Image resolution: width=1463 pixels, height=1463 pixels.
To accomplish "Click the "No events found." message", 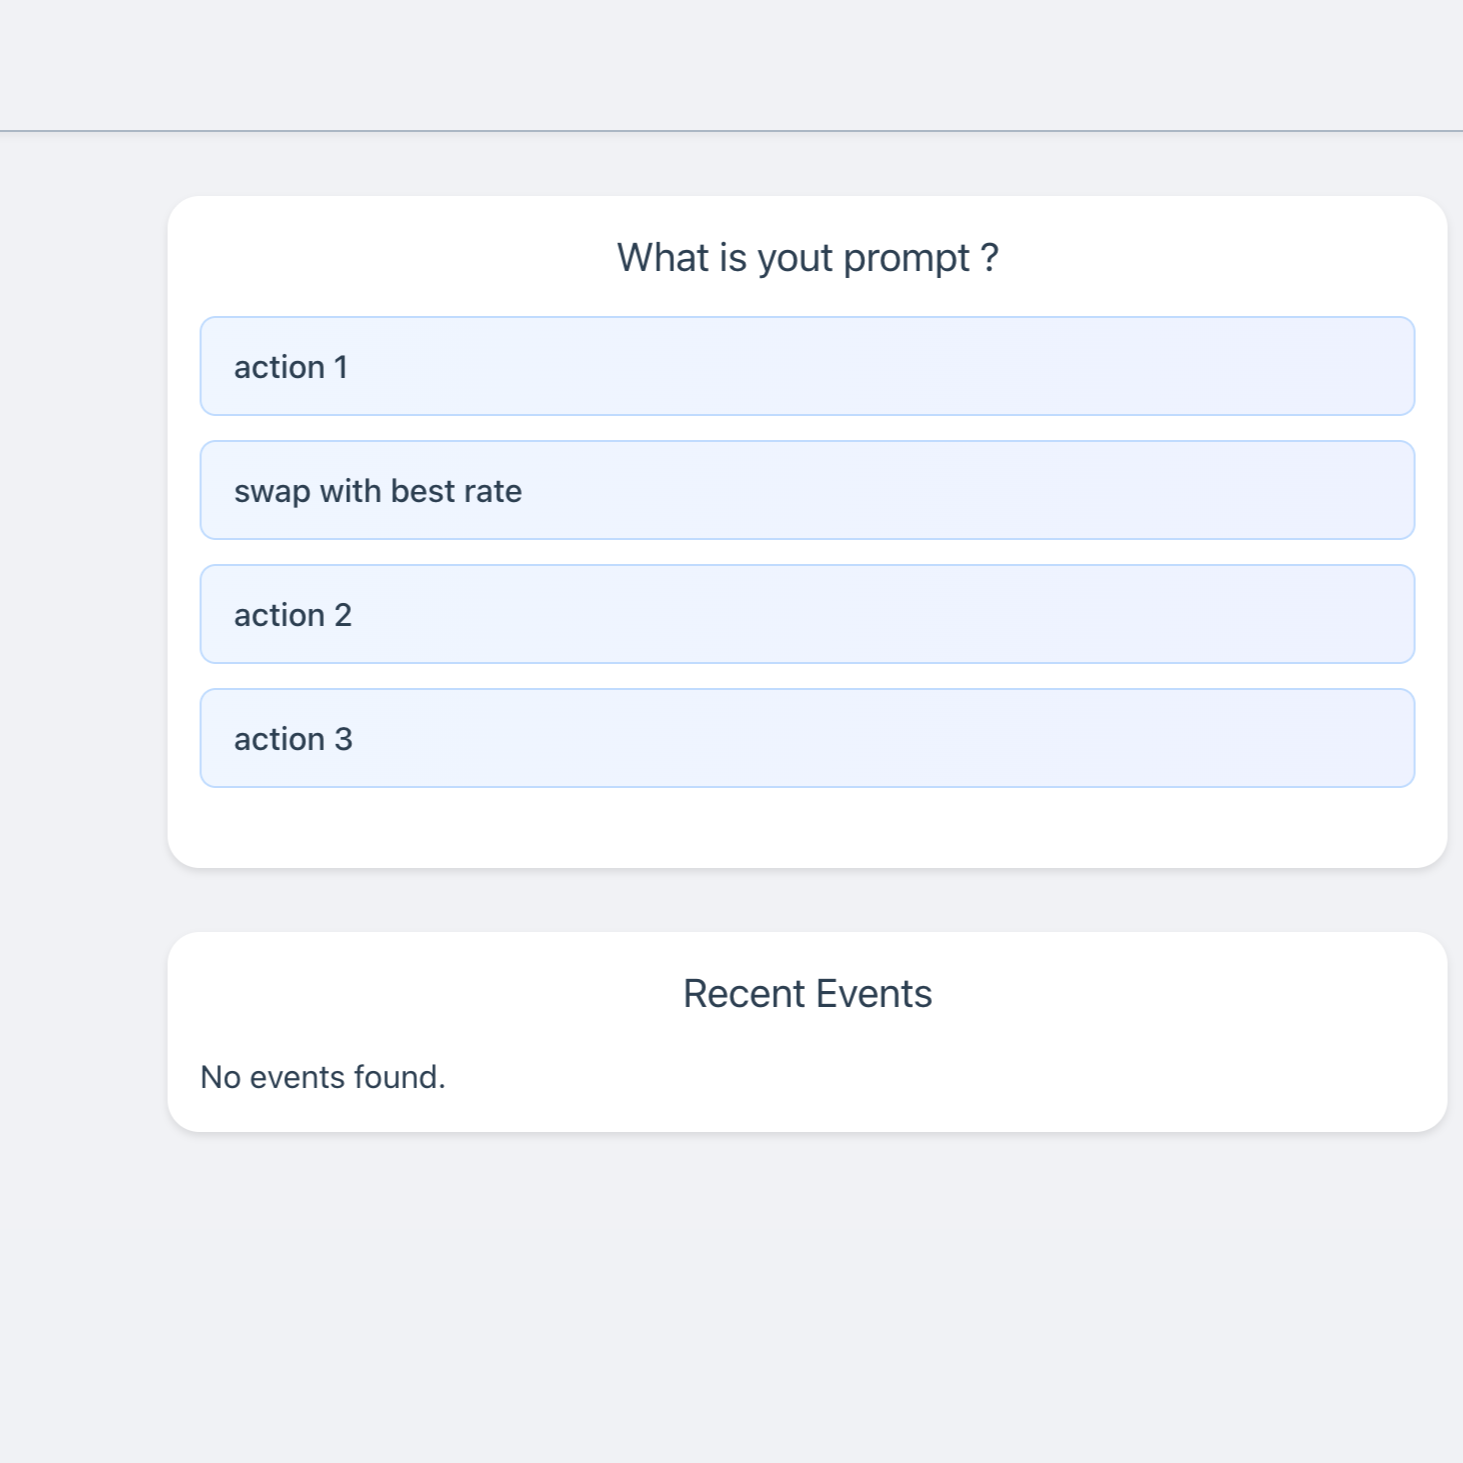I will tap(323, 1077).
